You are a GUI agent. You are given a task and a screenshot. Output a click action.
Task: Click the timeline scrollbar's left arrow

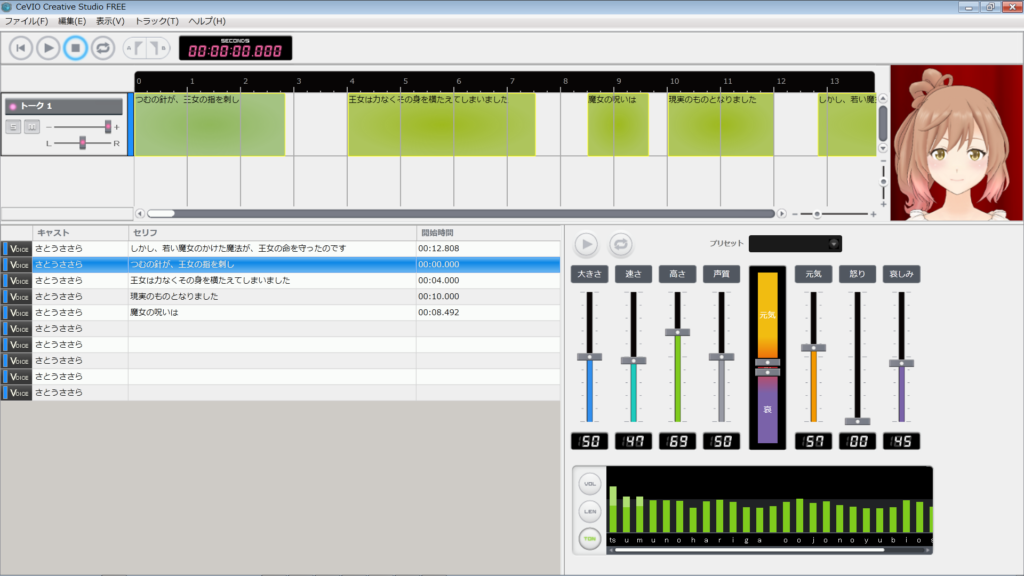click(x=140, y=214)
